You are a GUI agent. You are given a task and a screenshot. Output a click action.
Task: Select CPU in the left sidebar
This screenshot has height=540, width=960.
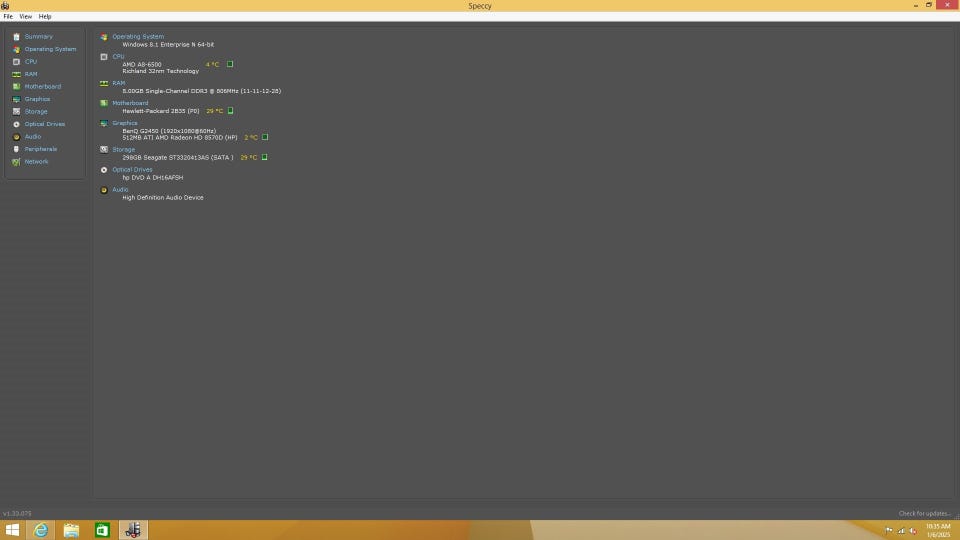click(31, 62)
